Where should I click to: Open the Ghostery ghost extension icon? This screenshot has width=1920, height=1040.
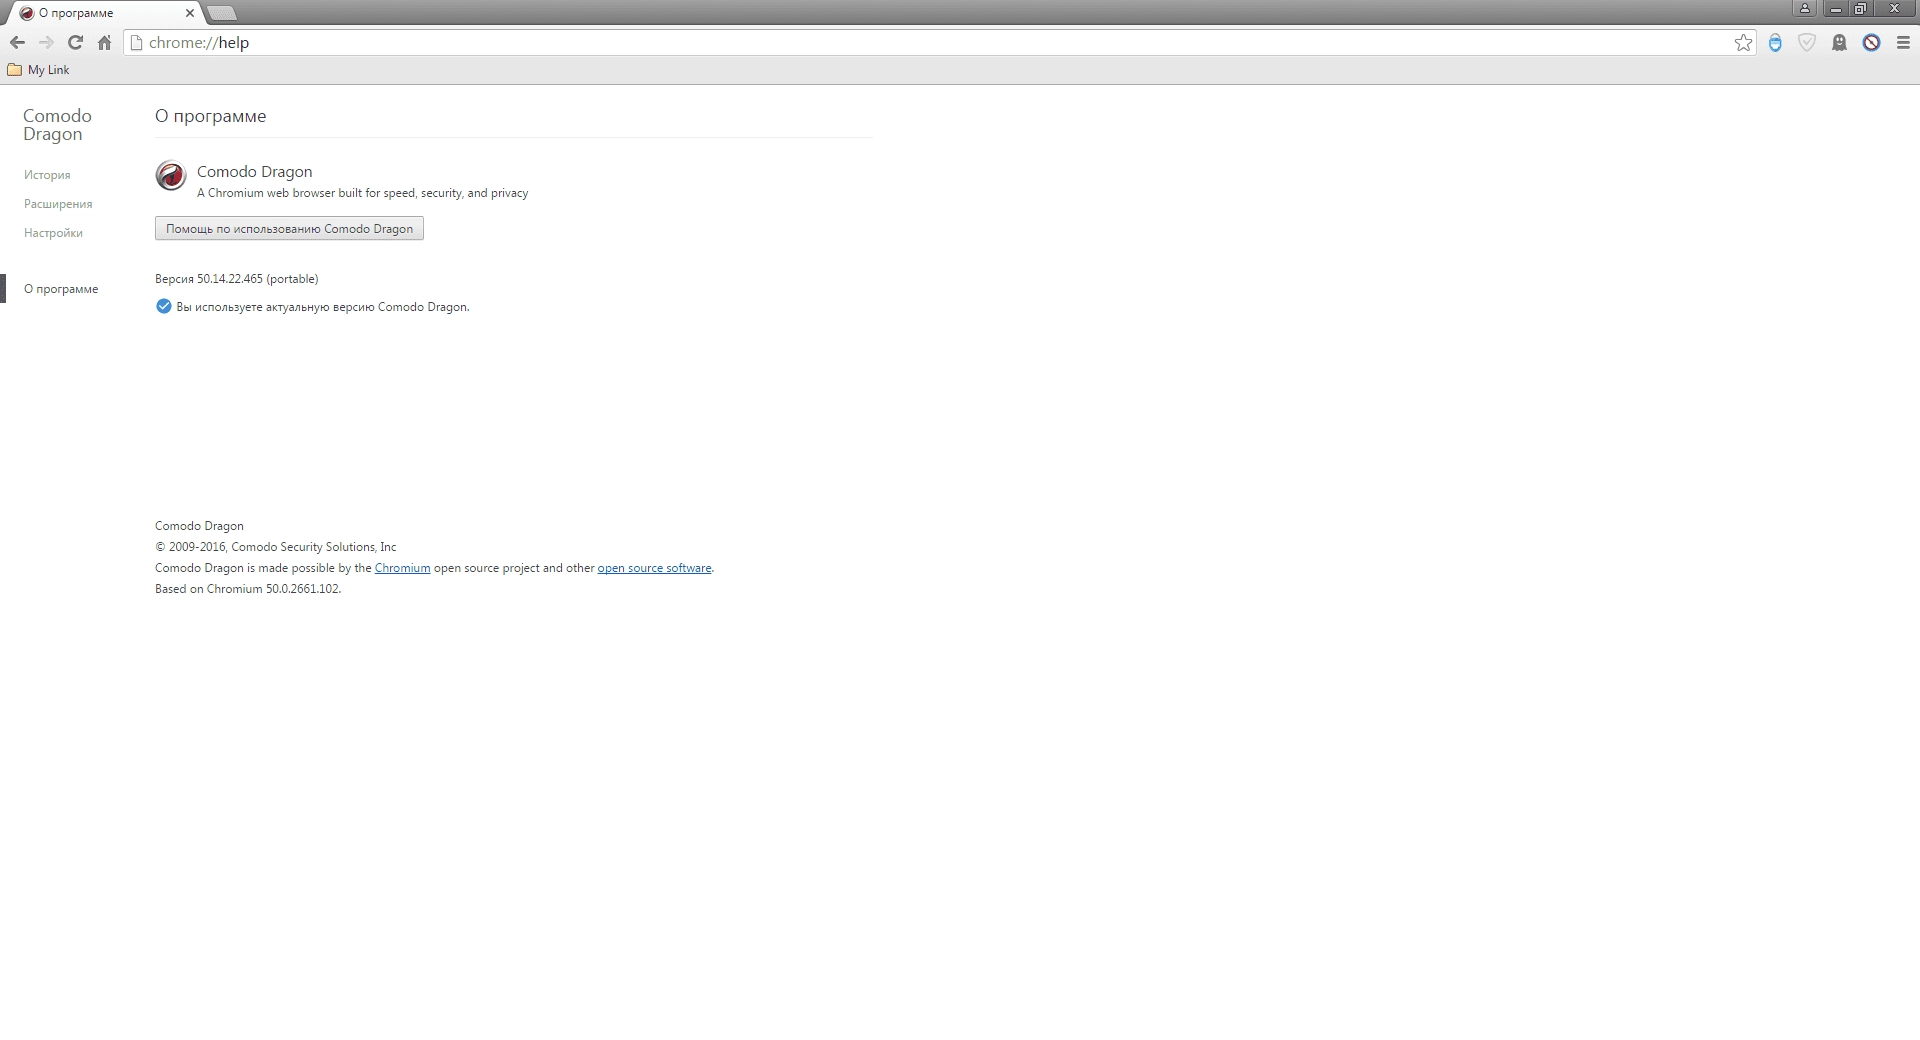[1839, 42]
